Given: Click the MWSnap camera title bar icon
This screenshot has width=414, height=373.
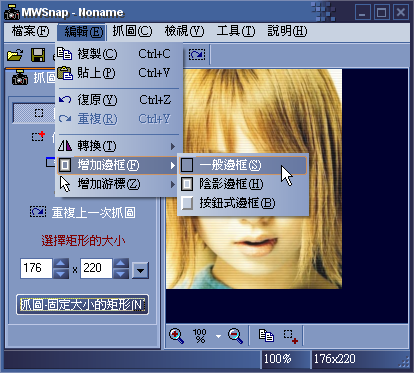Looking at the screenshot, I should click(x=12, y=13).
